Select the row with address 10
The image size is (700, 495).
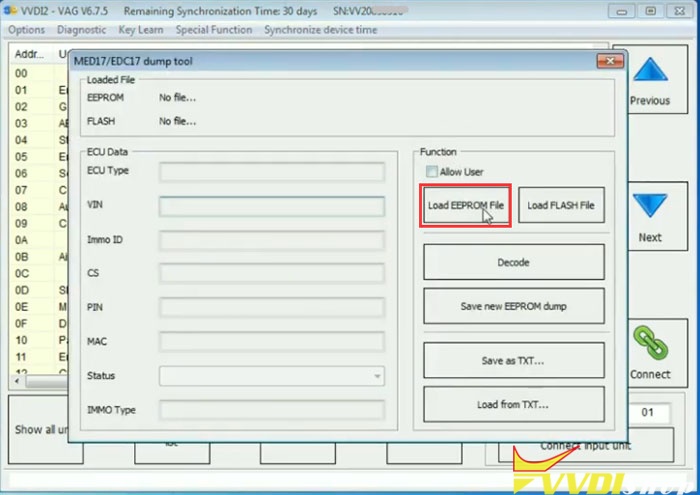39,340
